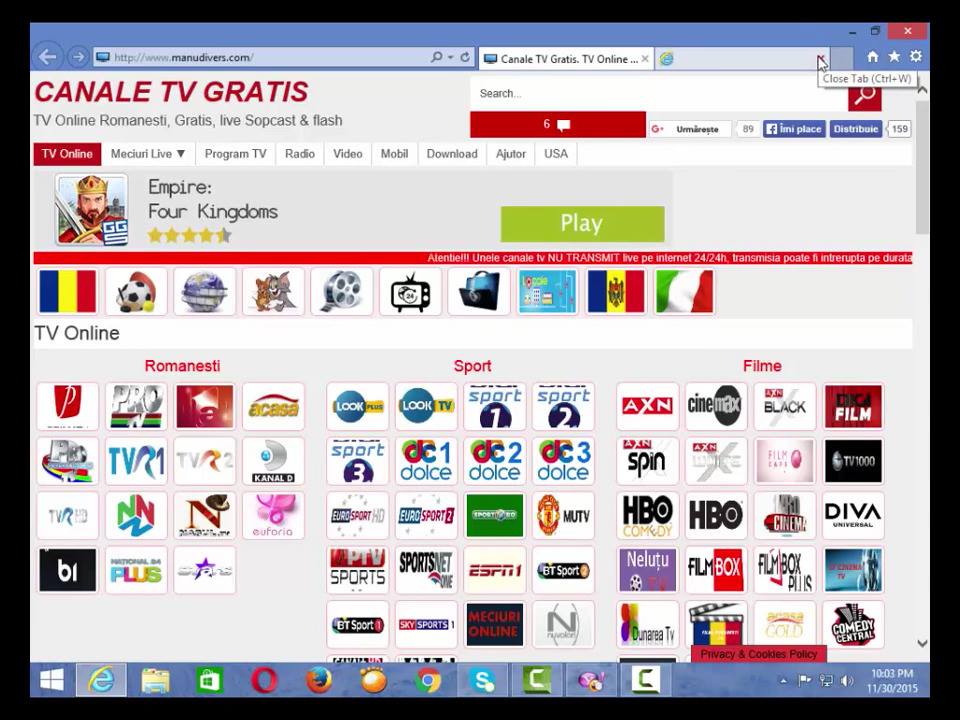
Task: Open the Dolce Sport 3 channel icon
Action: pyautogui.click(x=563, y=461)
